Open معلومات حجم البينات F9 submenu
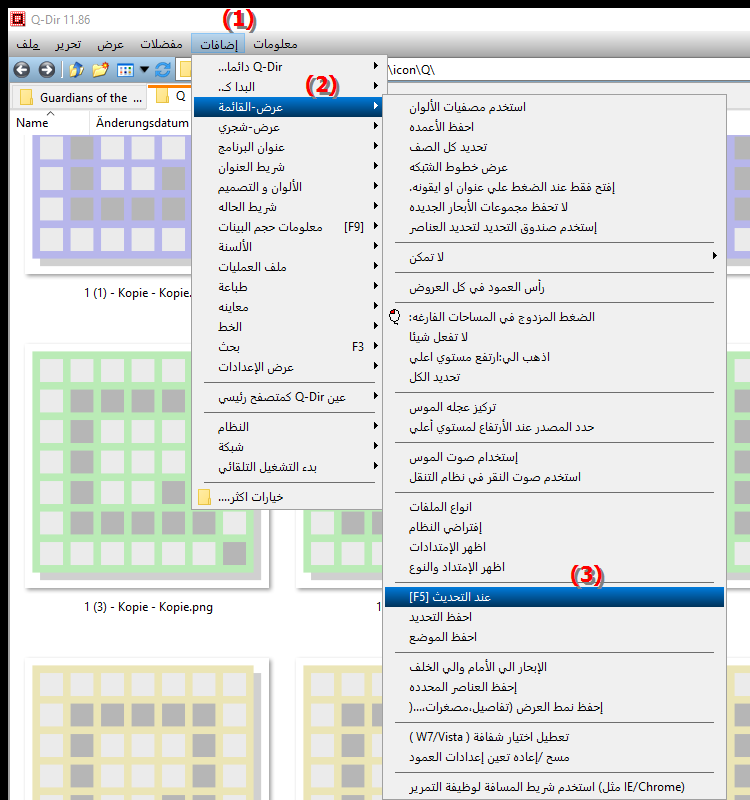Viewport: 750px width, 800px height. point(287,227)
